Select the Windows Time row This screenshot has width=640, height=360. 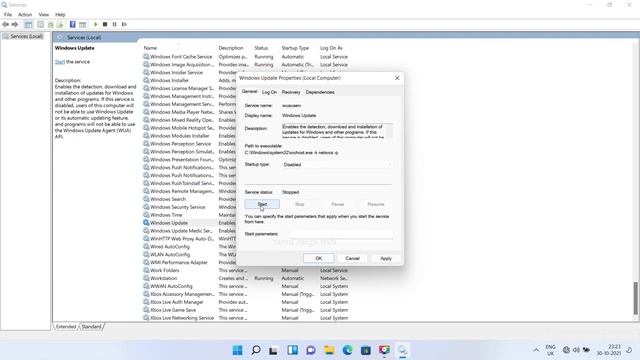[x=166, y=215]
